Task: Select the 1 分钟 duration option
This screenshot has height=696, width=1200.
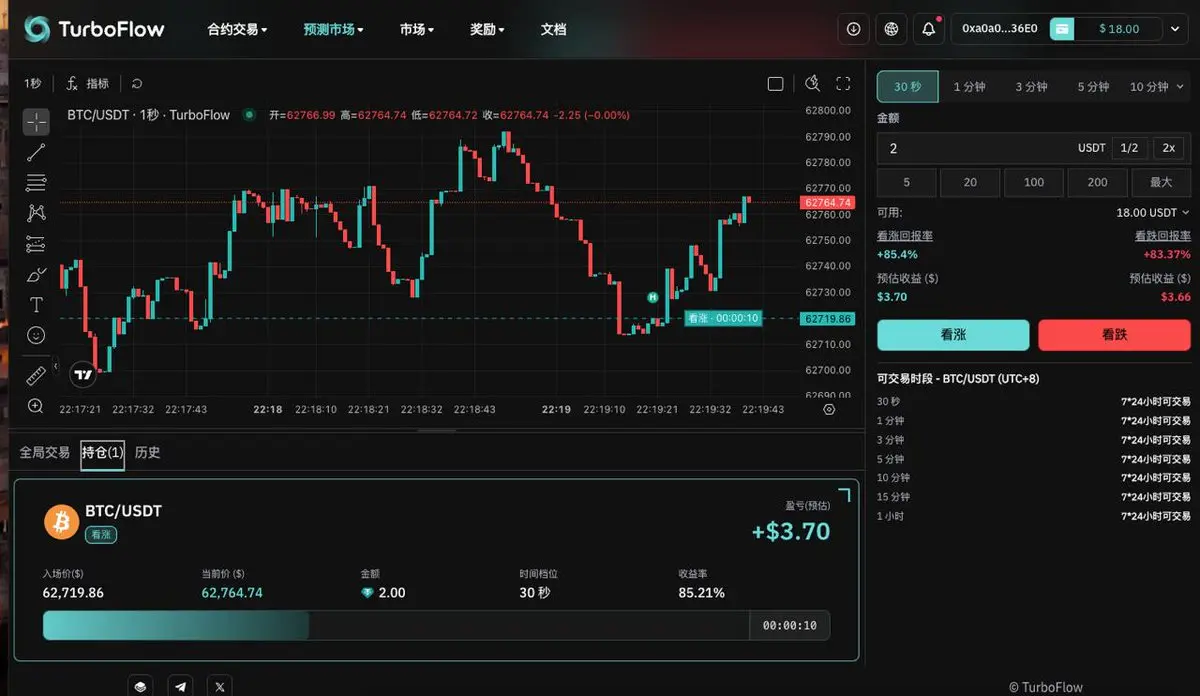Action: coord(969,87)
